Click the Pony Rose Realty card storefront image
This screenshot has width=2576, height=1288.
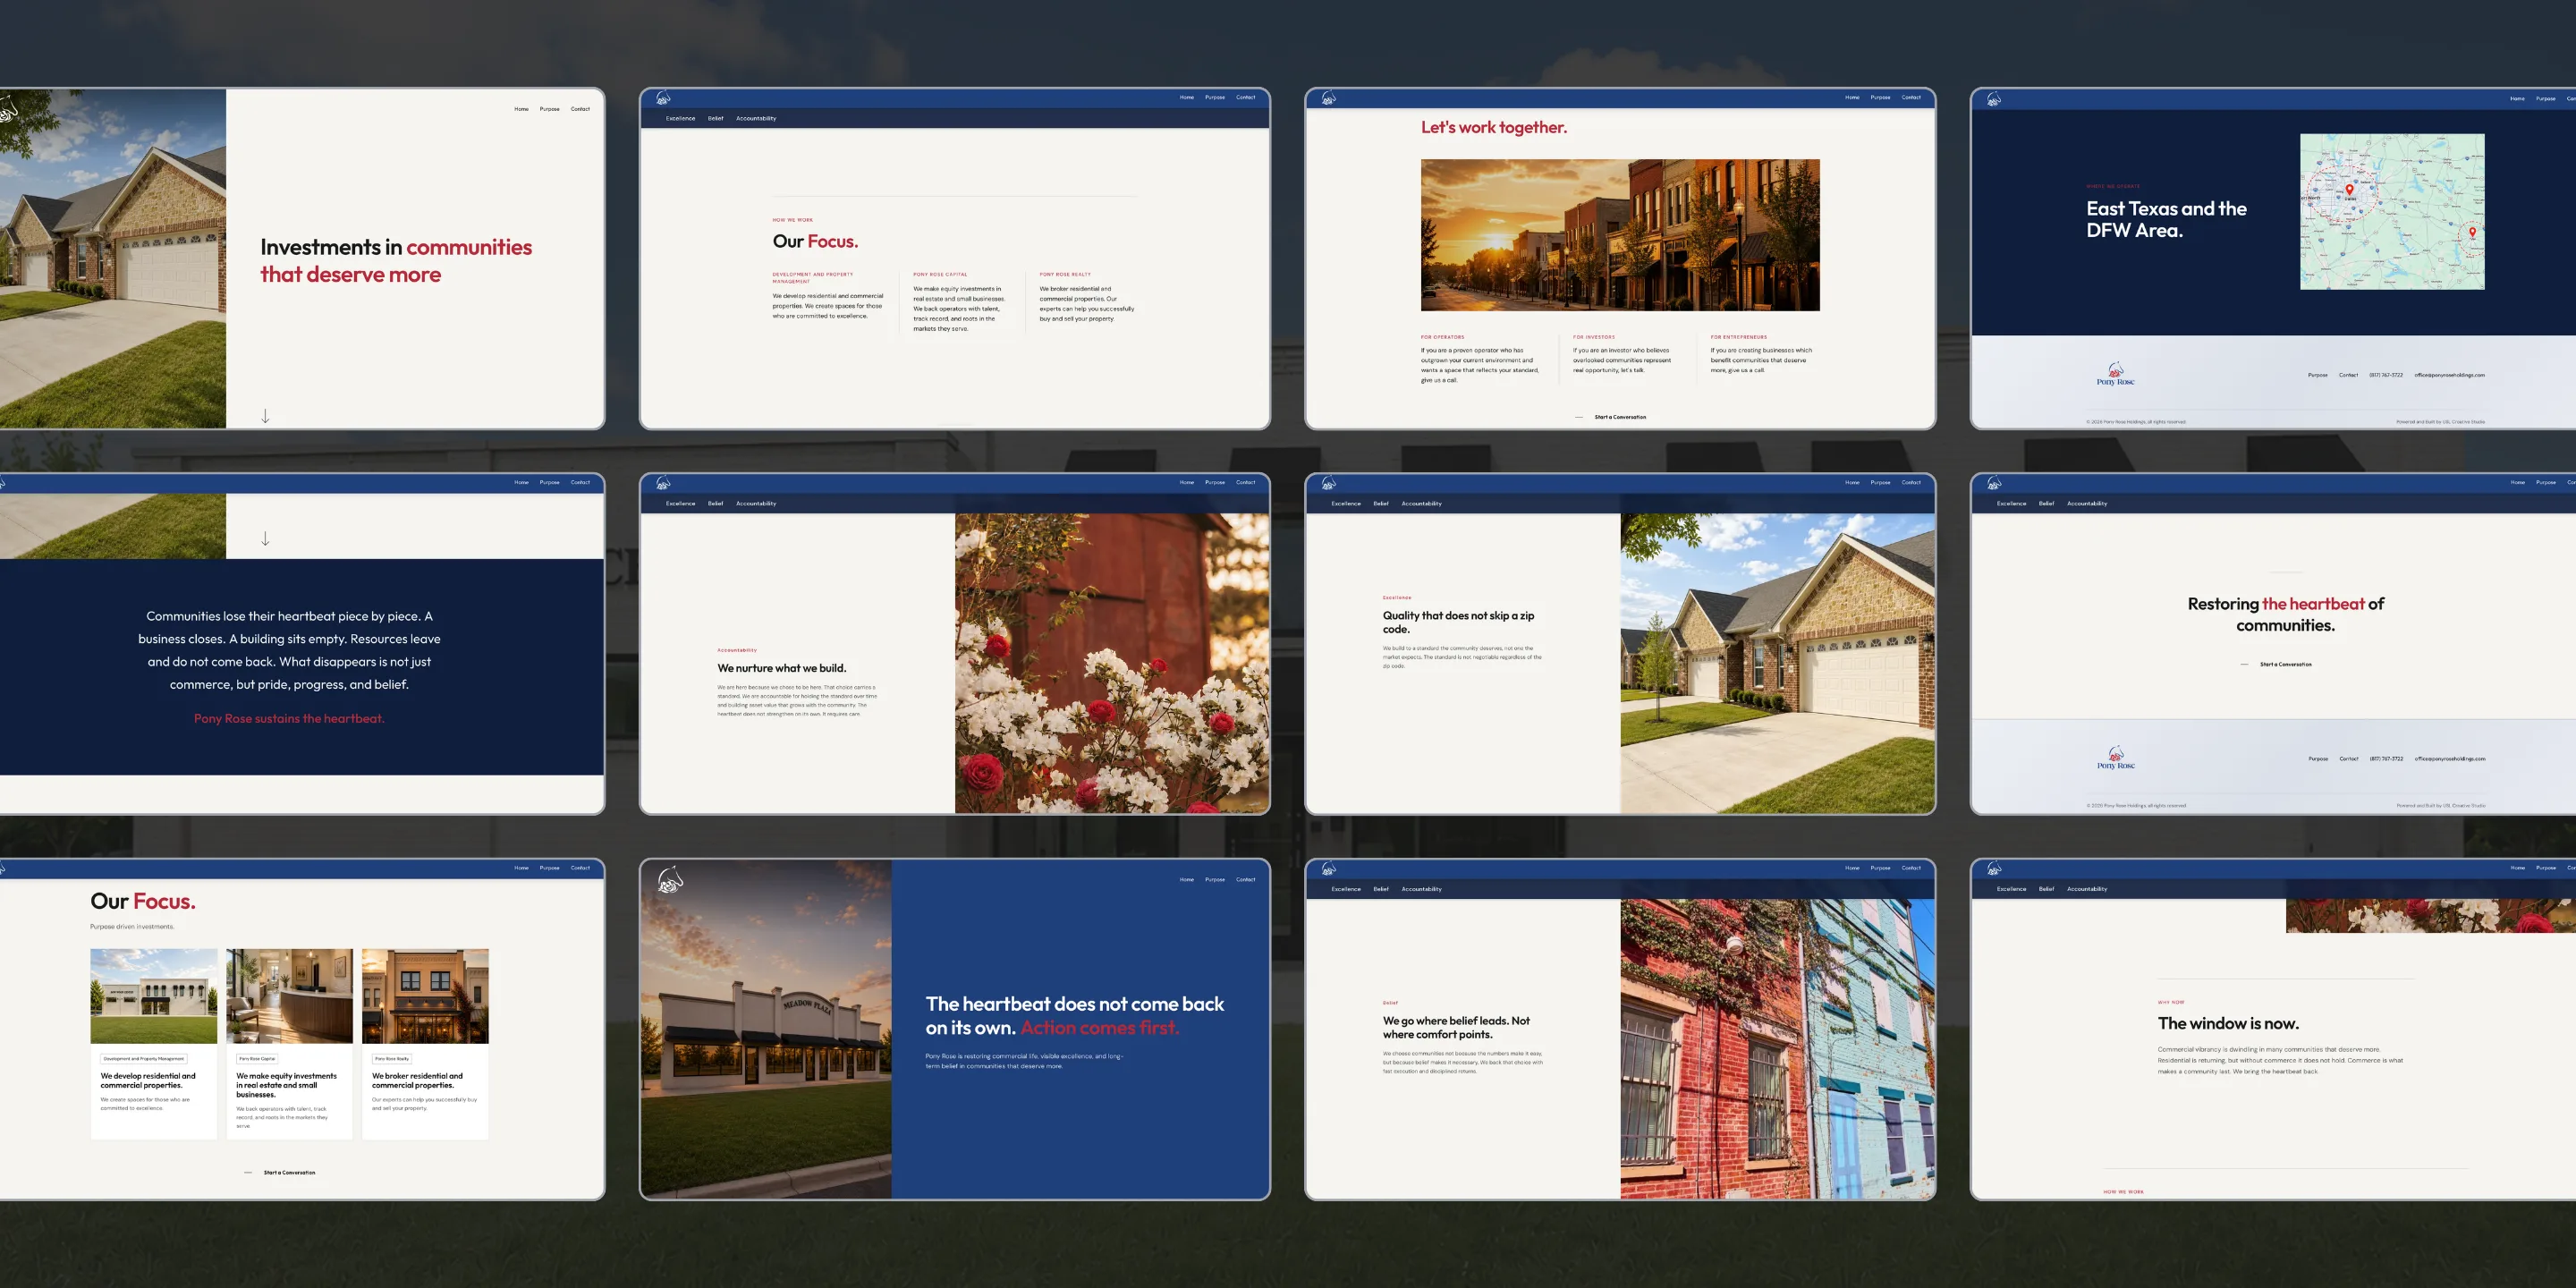coord(425,996)
